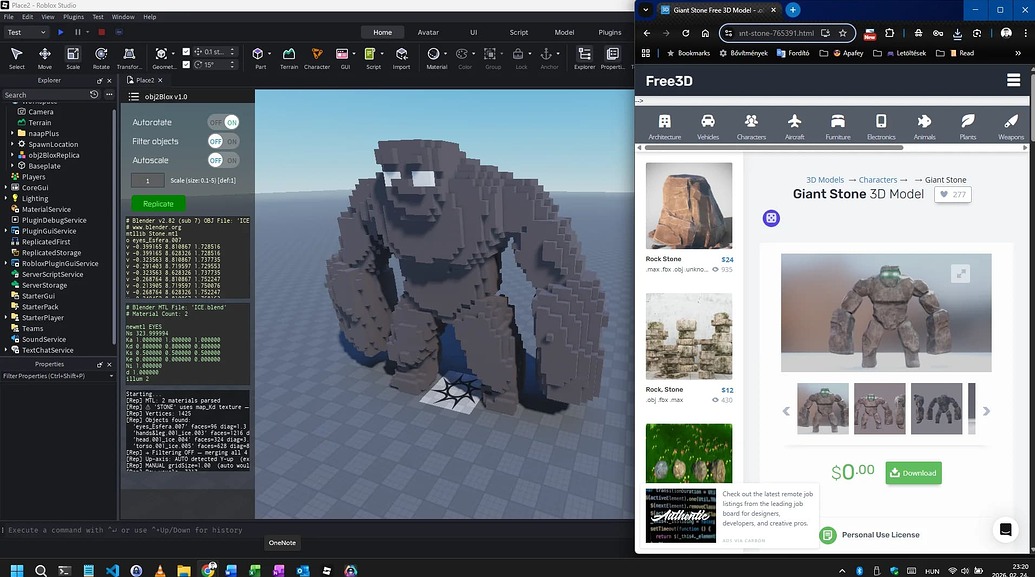Uncheck the rotate snap 15° checkbox

(186, 65)
